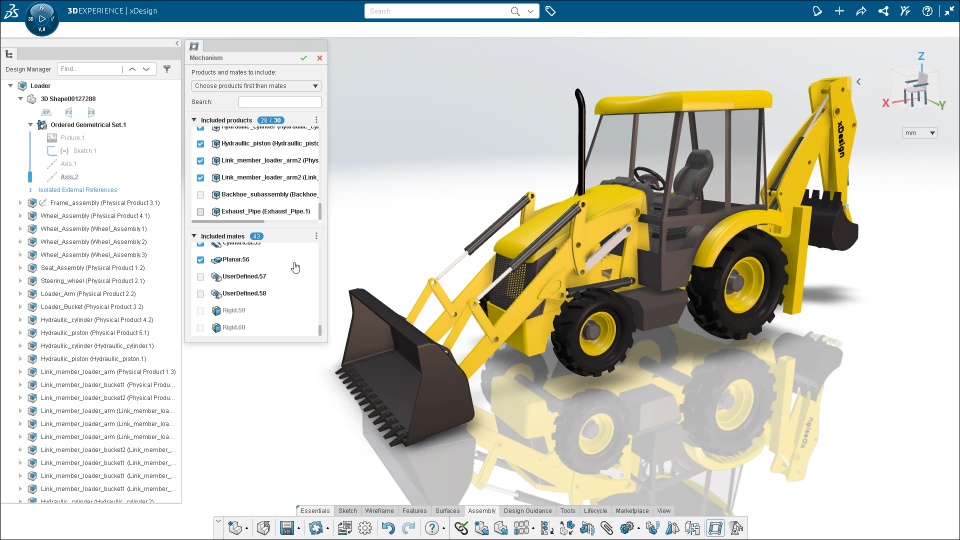Screen dimensions: 960x540
Task: Click the Mechanism panel icon tab
Action: [x=194, y=46]
